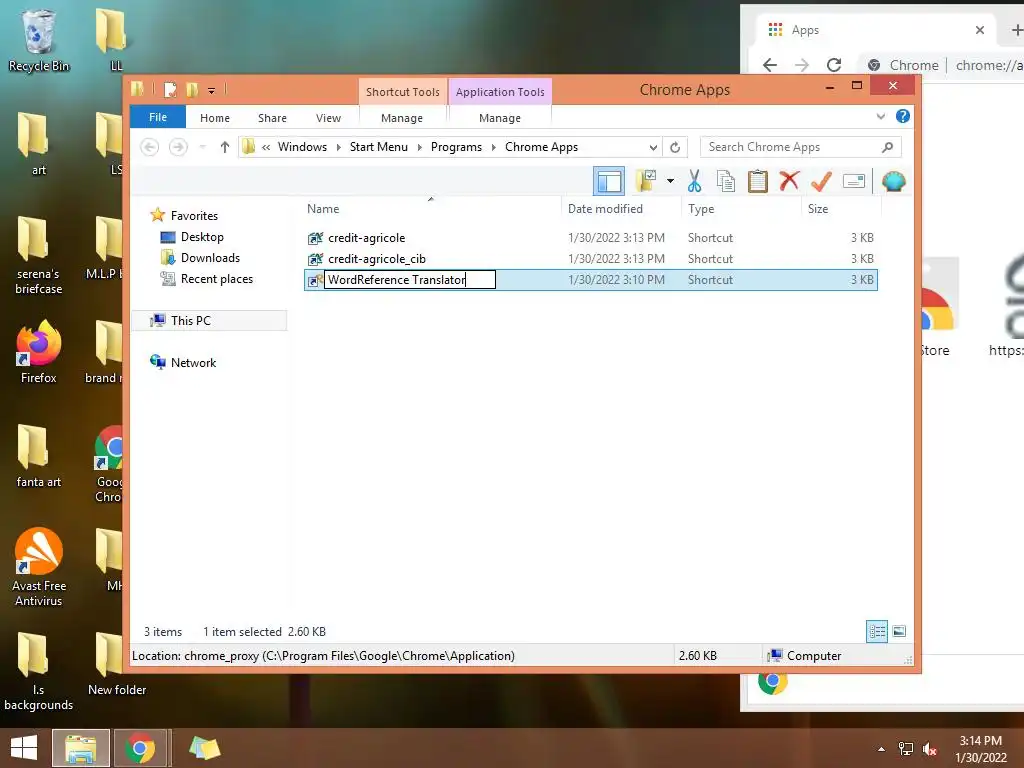Click the Refresh button beside address bar
Viewport: 1024px width, 768px height.
[675, 147]
